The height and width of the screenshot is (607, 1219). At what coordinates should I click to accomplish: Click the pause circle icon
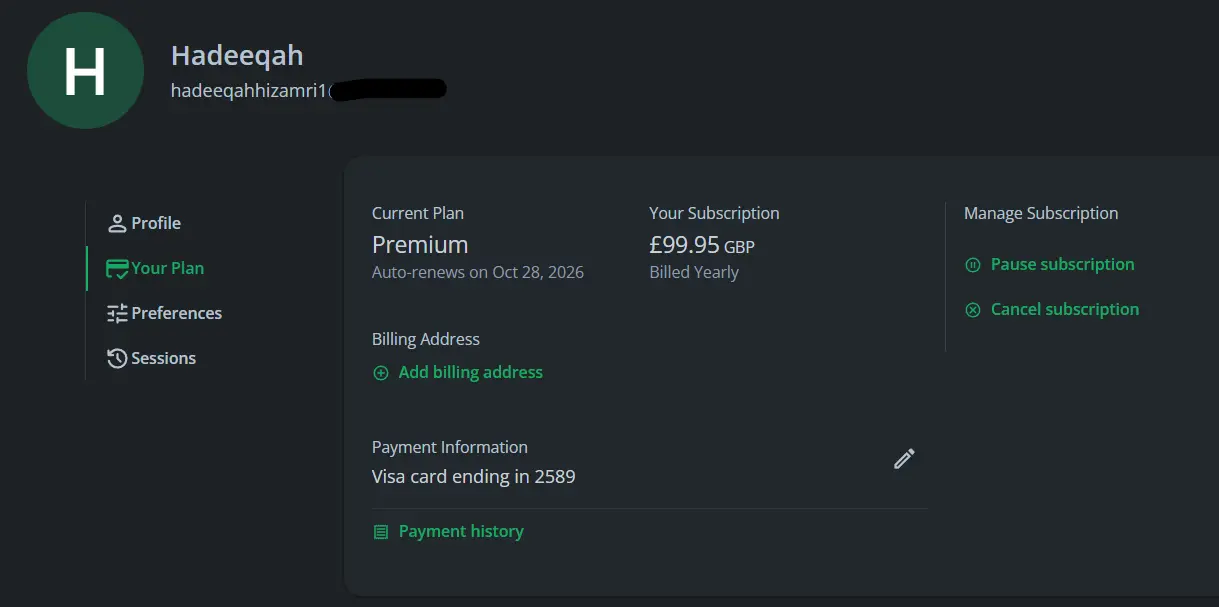coord(973,265)
